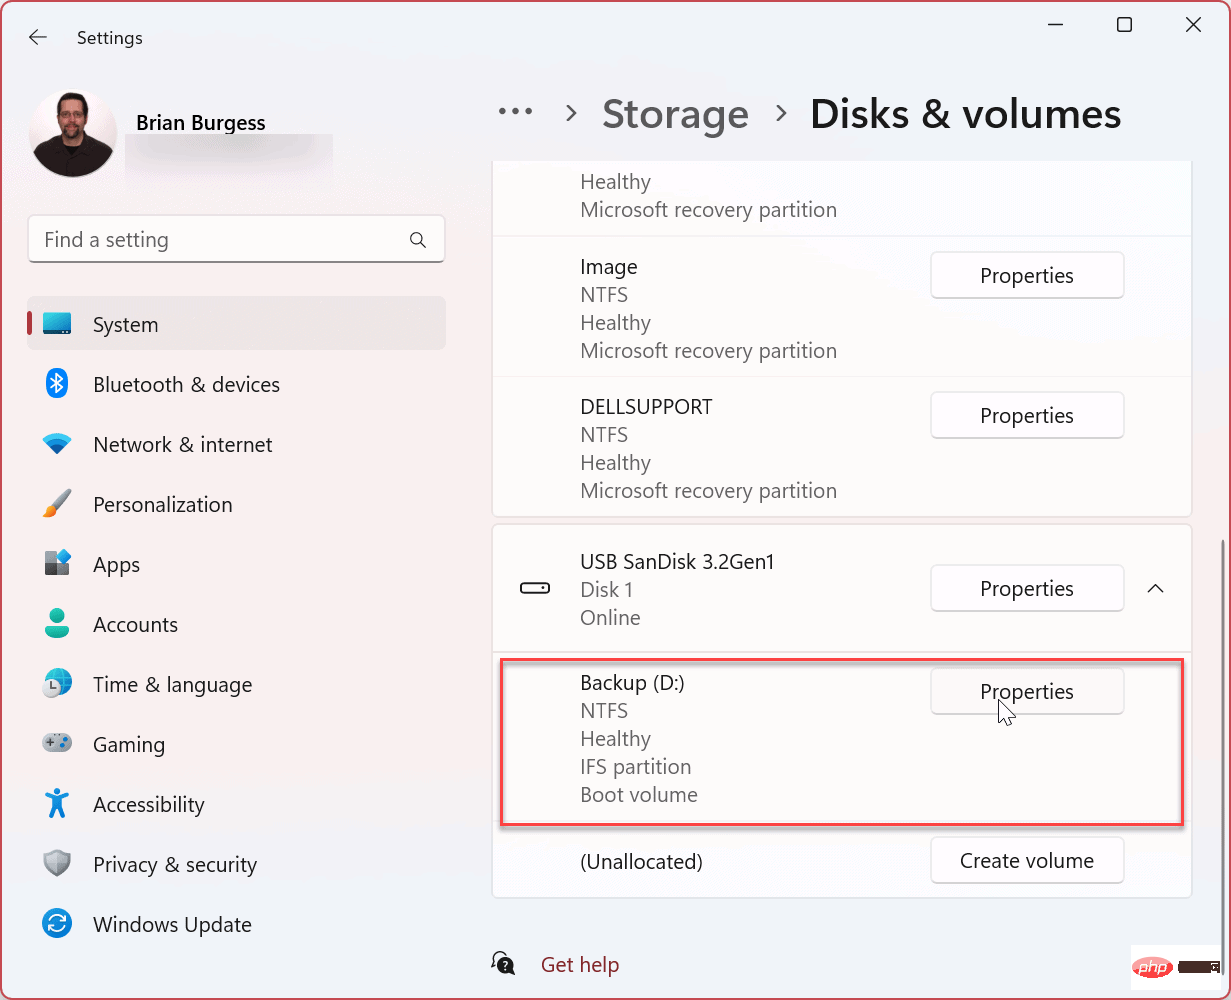Click the Gaming controller icon
1231x1000 pixels.
57,744
